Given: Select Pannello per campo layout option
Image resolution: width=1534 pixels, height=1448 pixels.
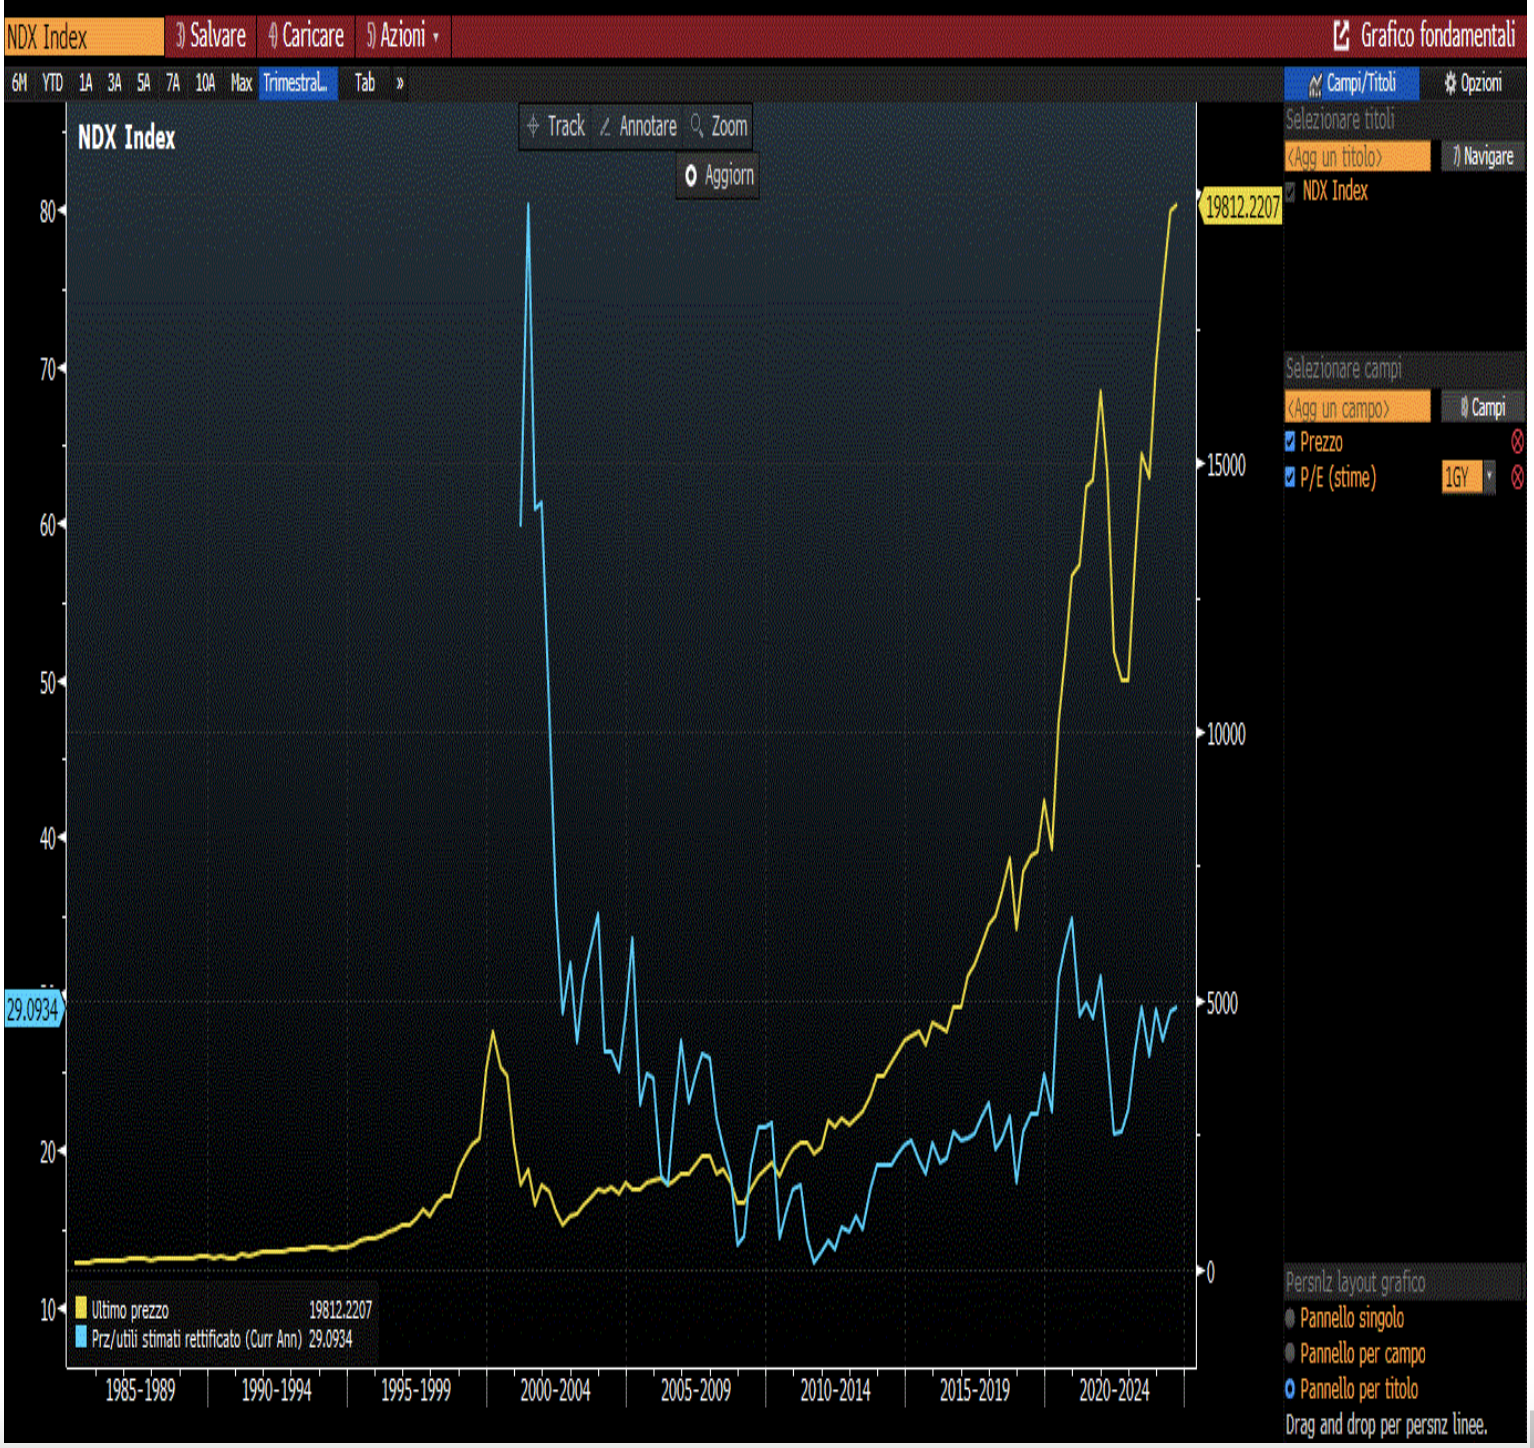Looking at the screenshot, I should coord(1290,1353).
